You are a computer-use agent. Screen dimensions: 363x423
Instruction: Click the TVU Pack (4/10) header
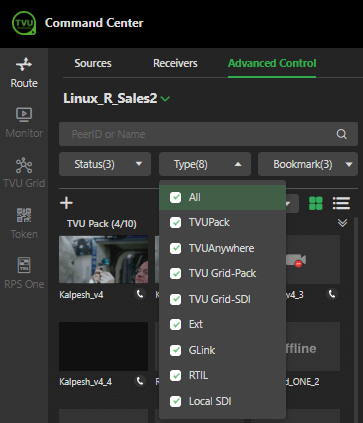click(102, 224)
